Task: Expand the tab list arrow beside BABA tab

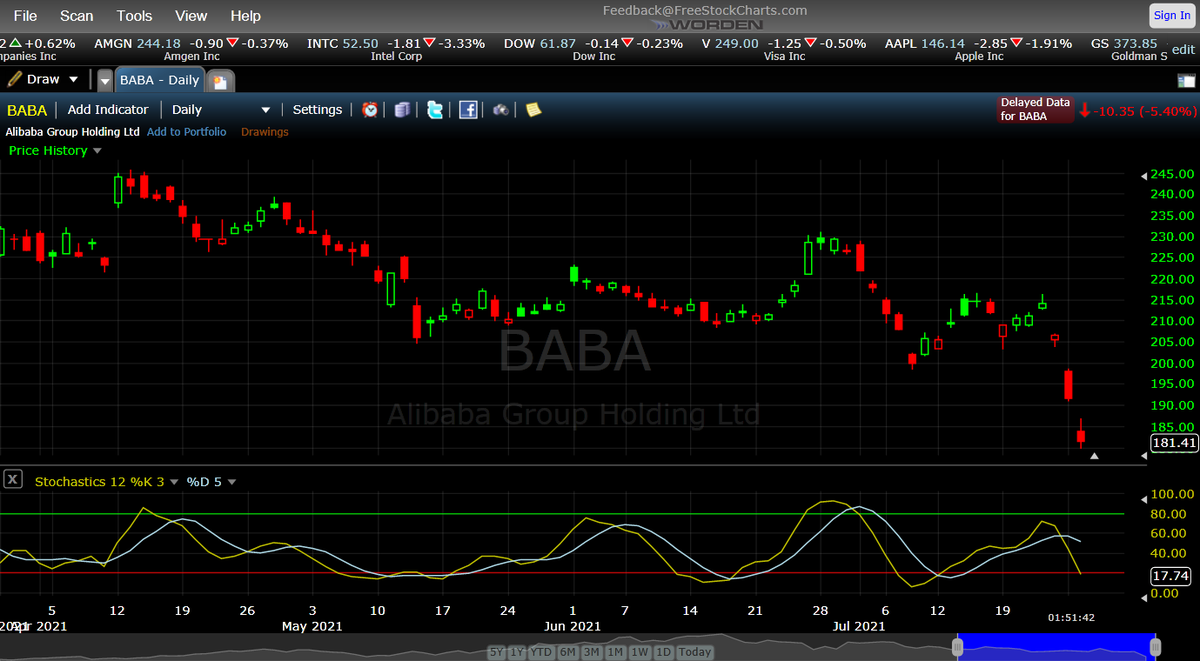Action: (x=105, y=80)
